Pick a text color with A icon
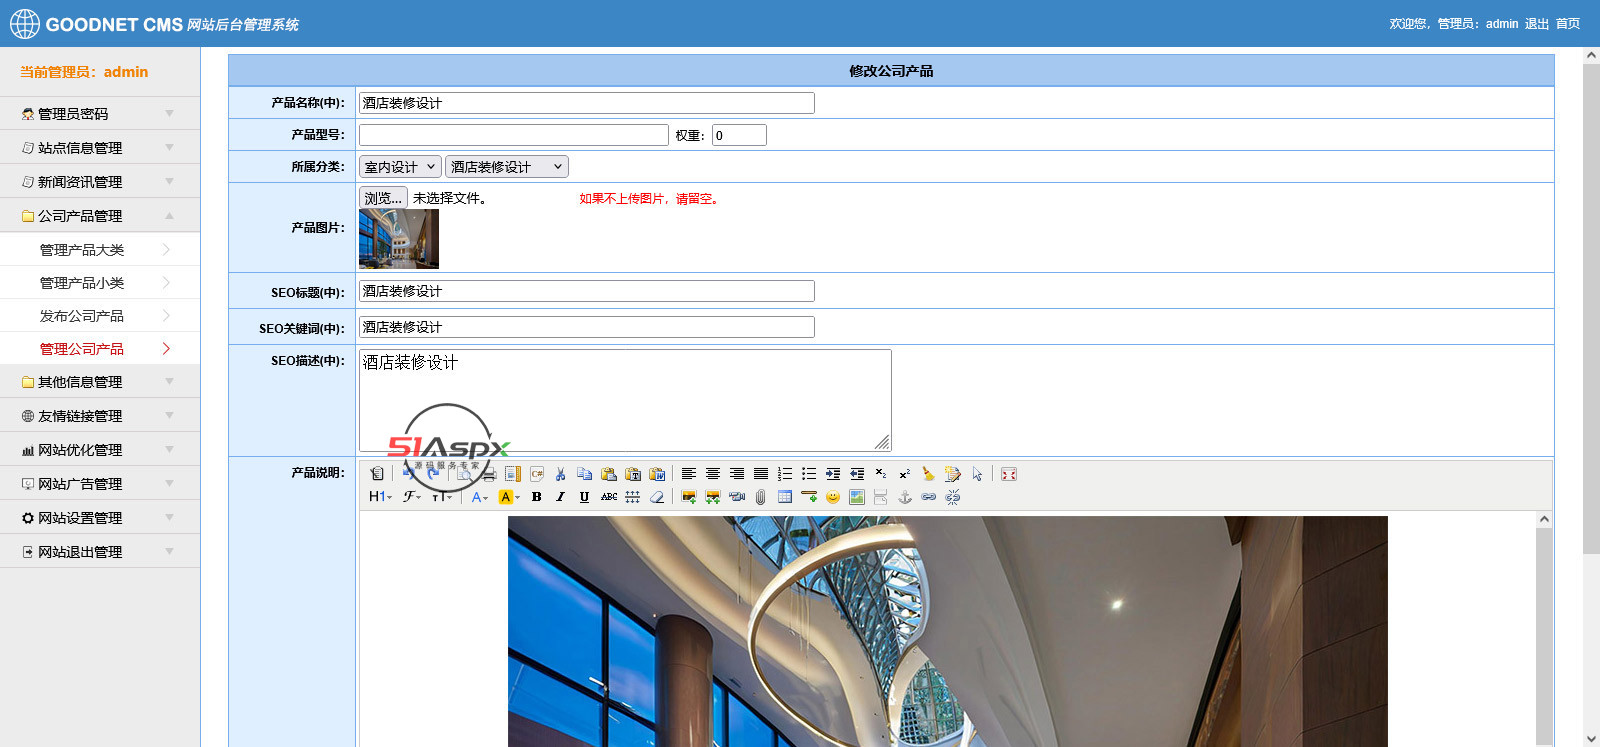Screen dimensions: 1600x747 480,497
